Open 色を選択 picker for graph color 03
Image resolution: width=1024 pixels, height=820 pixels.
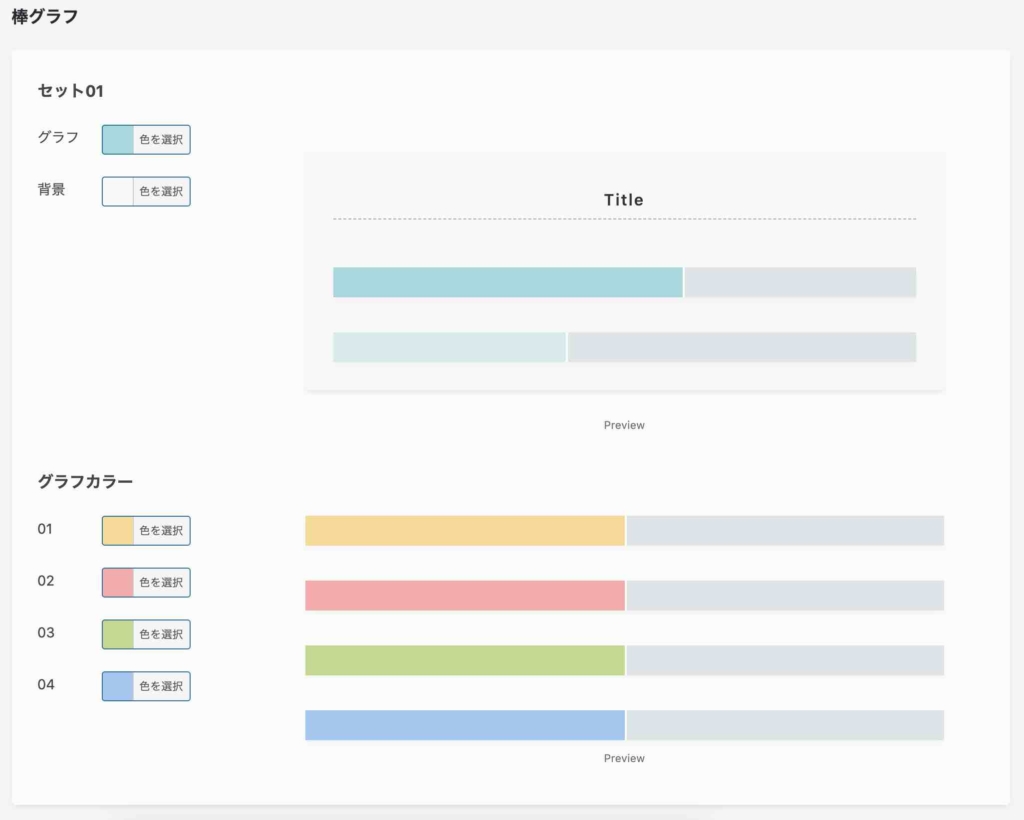(161, 635)
